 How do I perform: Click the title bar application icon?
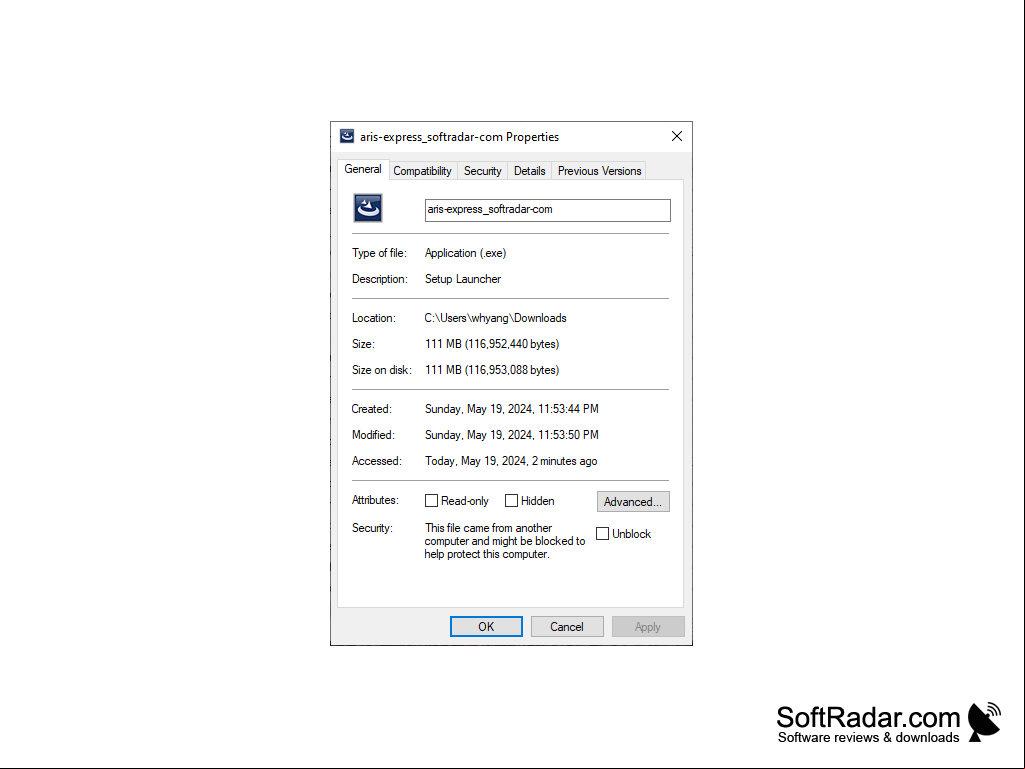coord(347,136)
